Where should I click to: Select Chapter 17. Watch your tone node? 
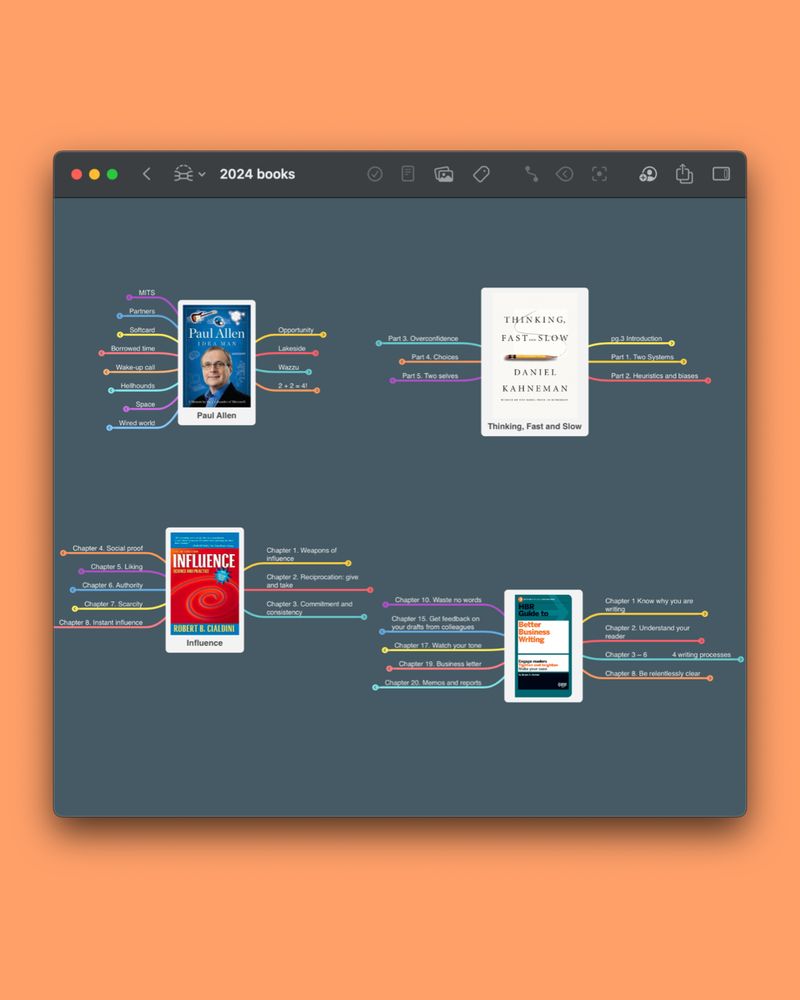(438, 645)
